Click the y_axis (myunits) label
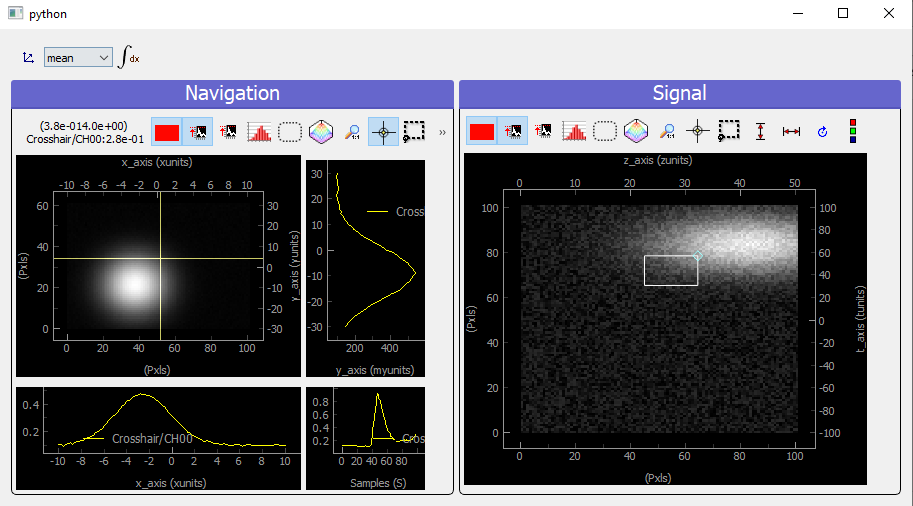Image resolution: width=913 pixels, height=506 pixels. coord(374,370)
